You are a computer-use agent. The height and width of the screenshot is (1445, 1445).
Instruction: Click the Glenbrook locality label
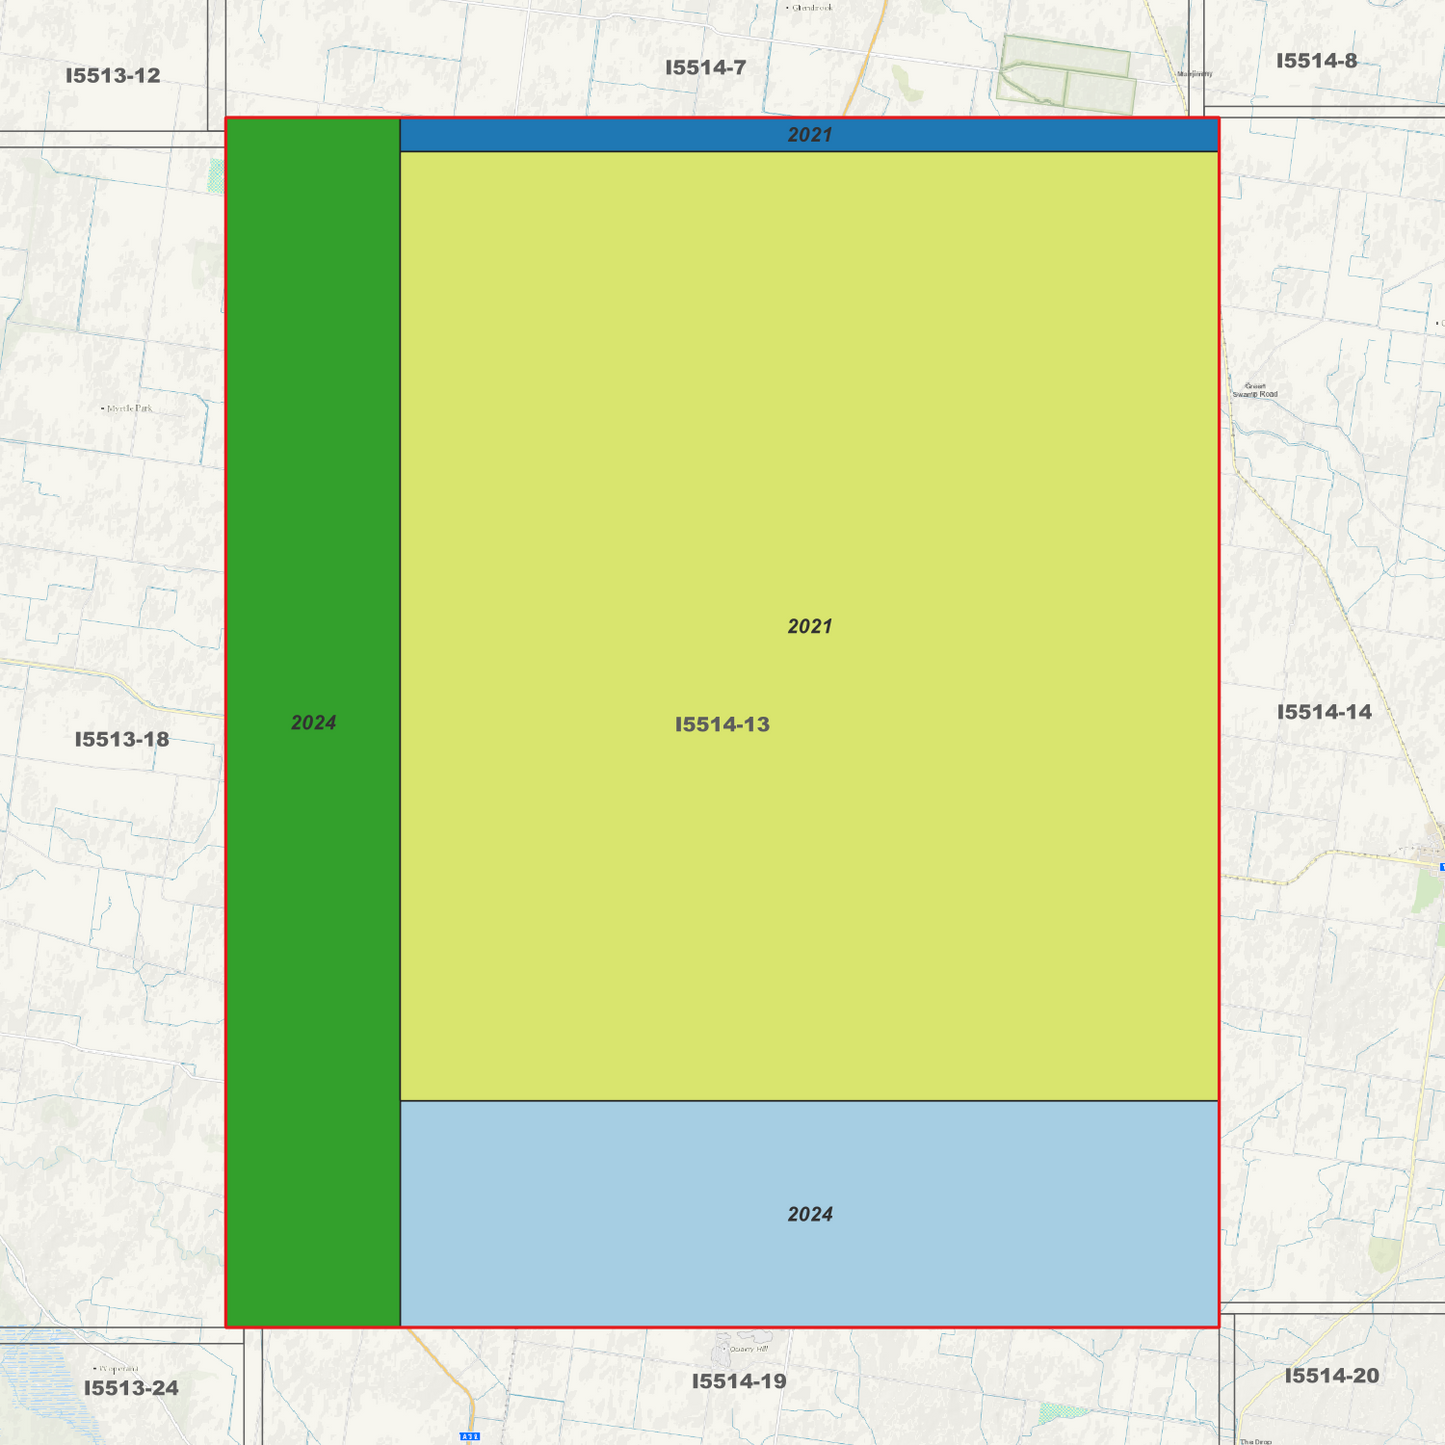coord(810,7)
